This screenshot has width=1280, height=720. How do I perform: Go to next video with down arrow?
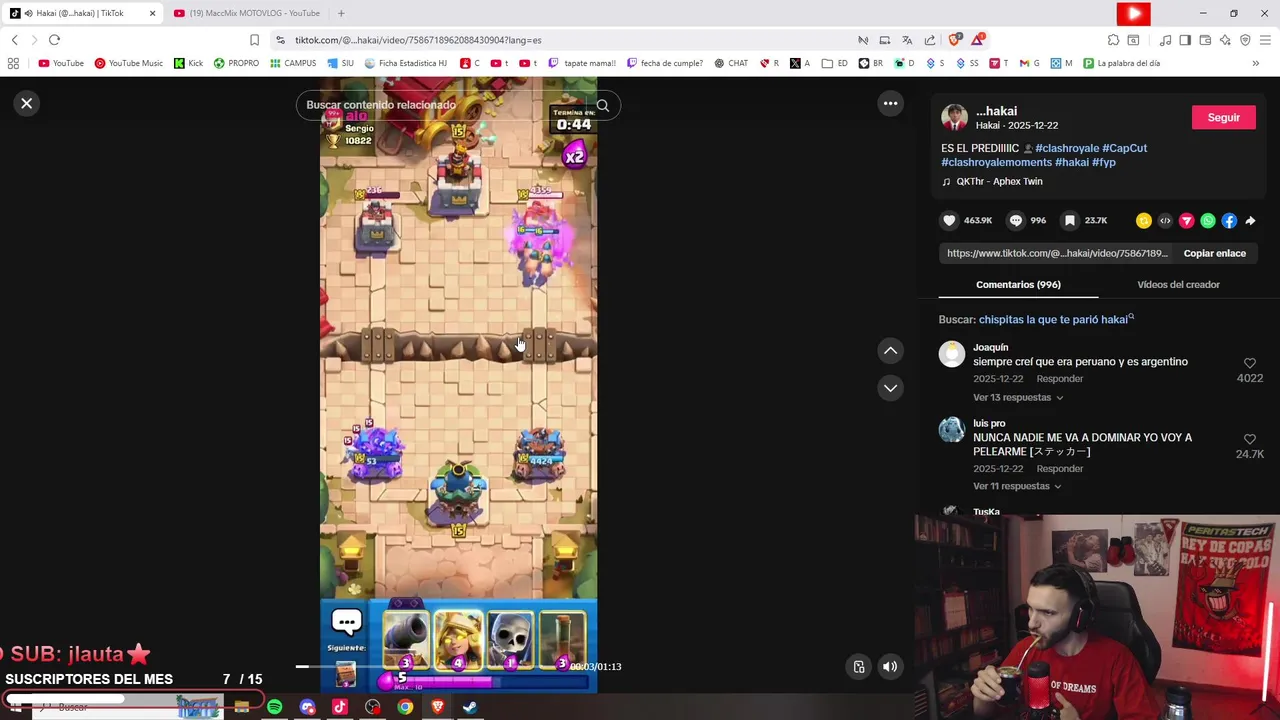pos(890,388)
